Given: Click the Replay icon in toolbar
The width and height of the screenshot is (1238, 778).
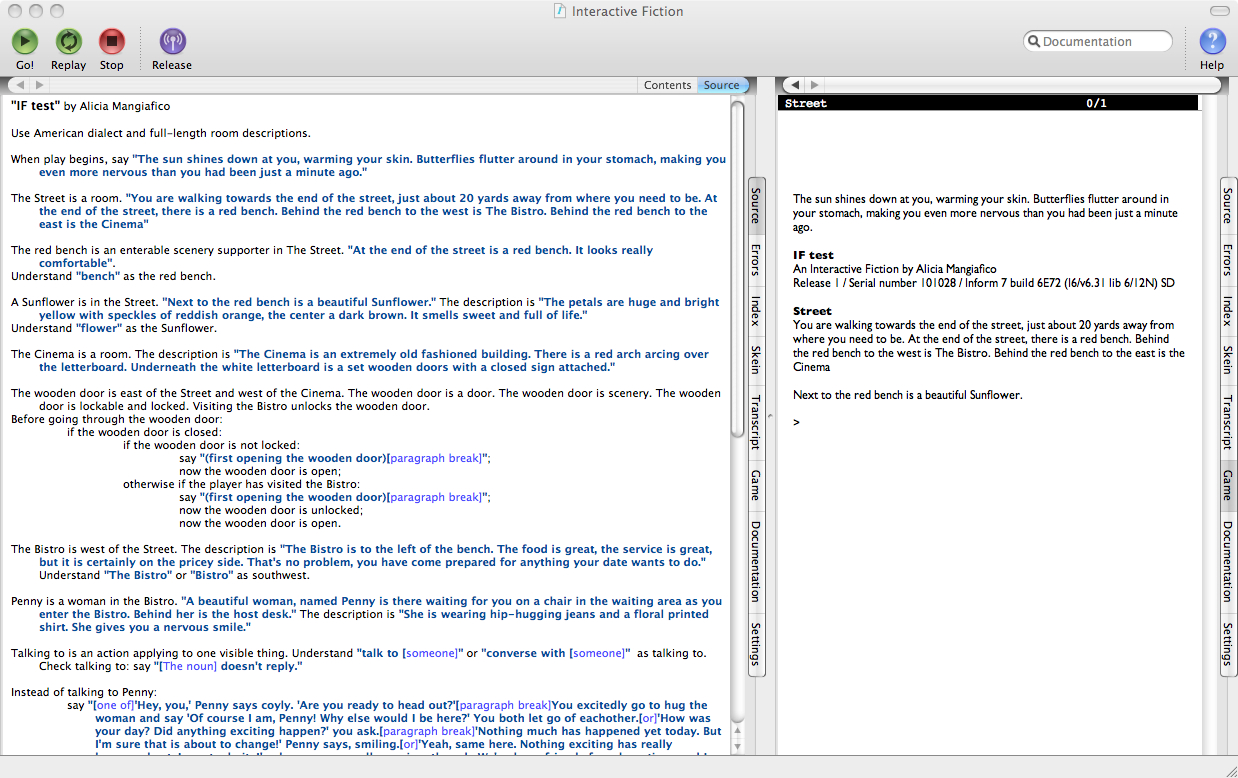Looking at the screenshot, I should pyautogui.click(x=68, y=42).
